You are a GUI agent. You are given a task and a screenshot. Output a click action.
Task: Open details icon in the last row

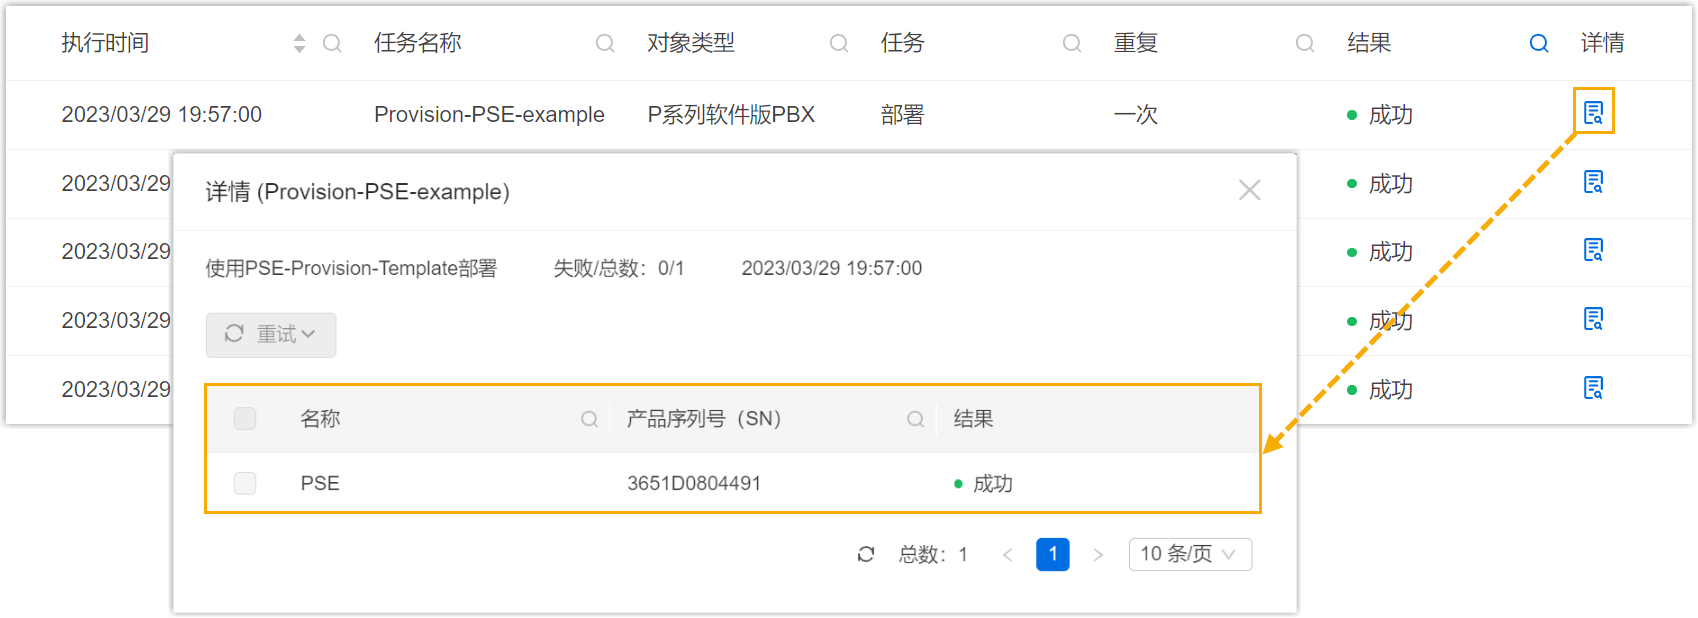1593,388
